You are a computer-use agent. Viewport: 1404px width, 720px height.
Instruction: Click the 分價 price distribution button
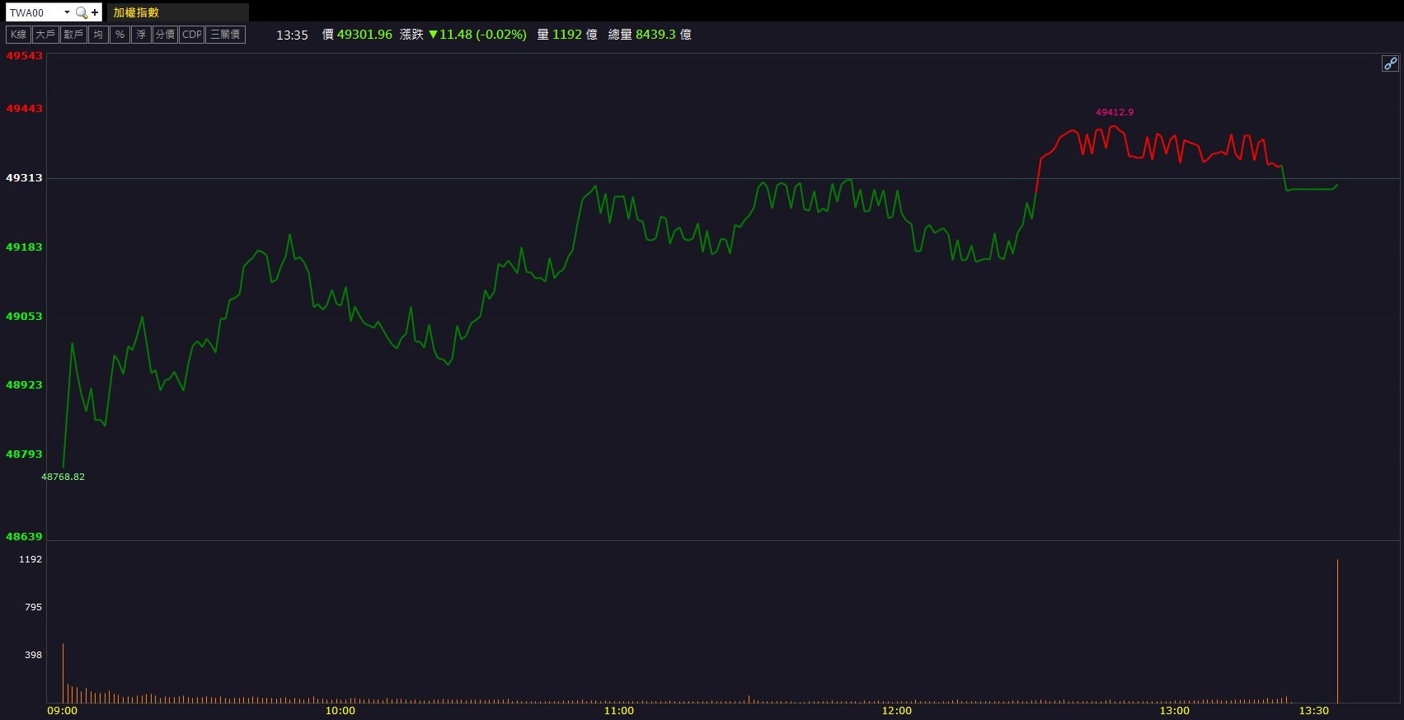point(165,34)
